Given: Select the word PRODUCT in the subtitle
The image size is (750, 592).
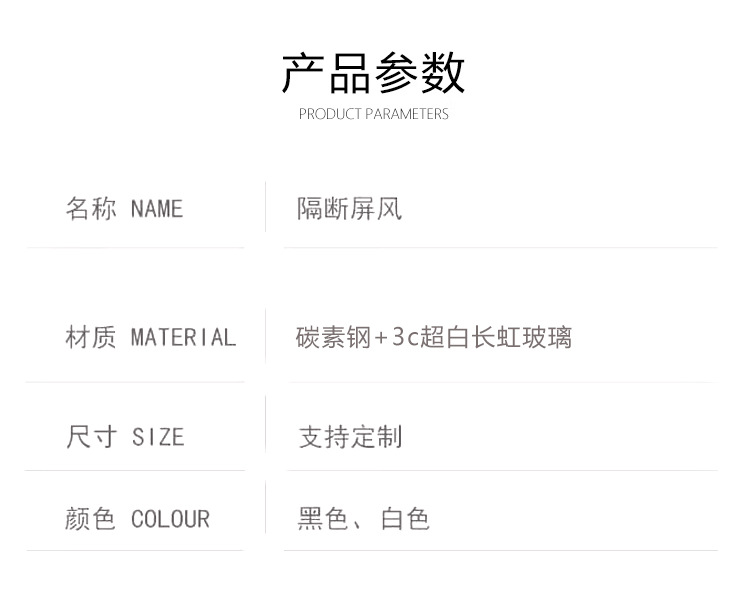Looking at the screenshot, I should point(330,114).
